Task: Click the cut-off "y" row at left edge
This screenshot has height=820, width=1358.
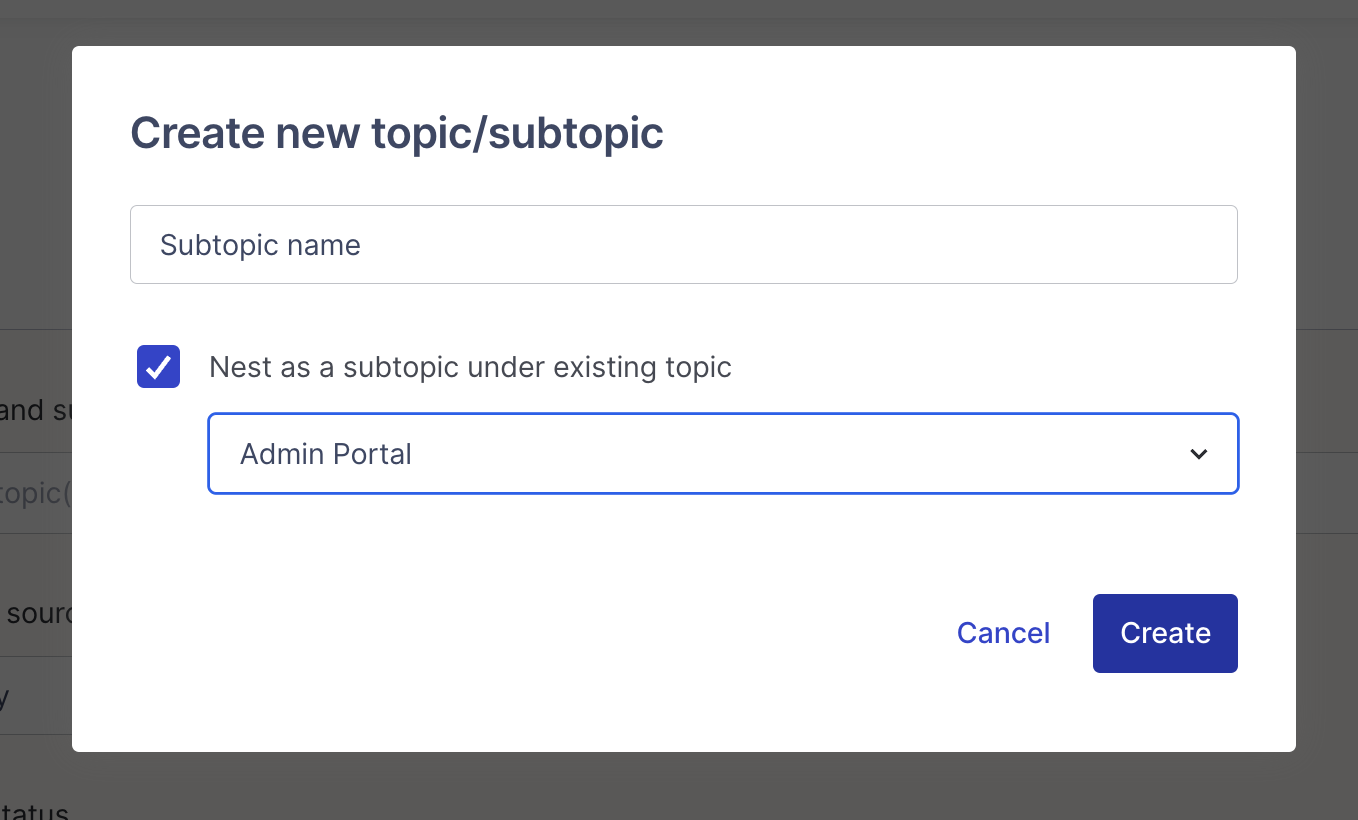Action: click(x=6, y=697)
